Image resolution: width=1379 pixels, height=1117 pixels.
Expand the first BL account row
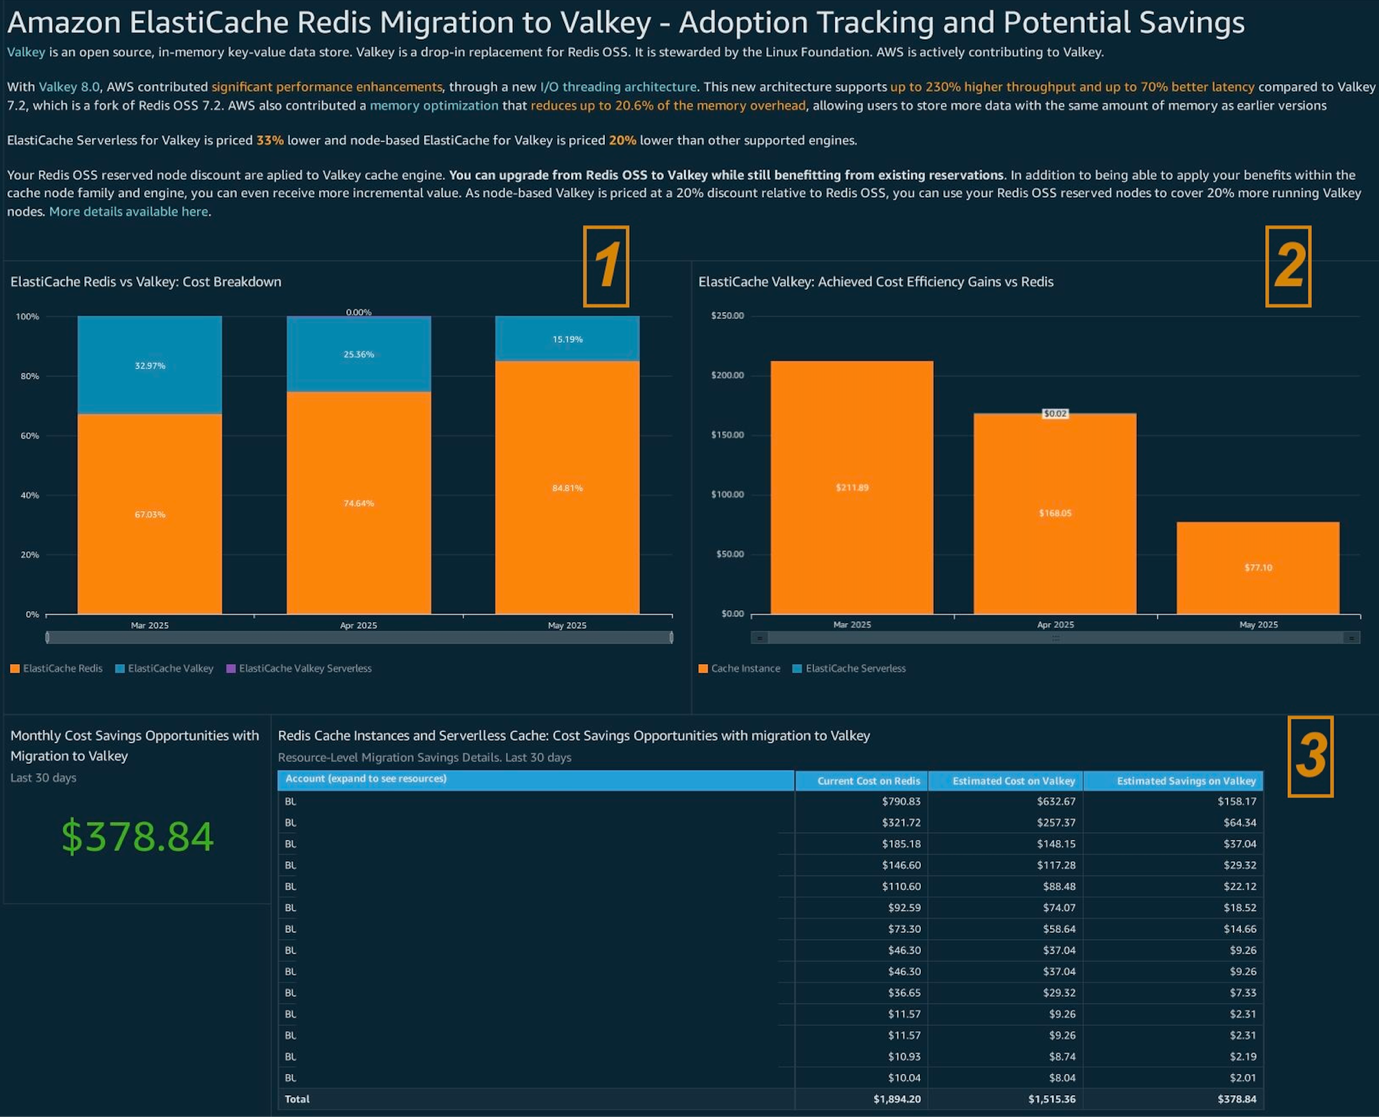coord(290,801)
